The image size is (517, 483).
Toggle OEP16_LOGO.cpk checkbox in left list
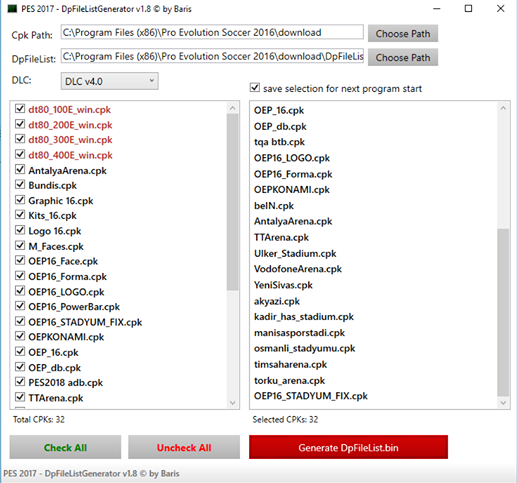click(x=20, y=291)
